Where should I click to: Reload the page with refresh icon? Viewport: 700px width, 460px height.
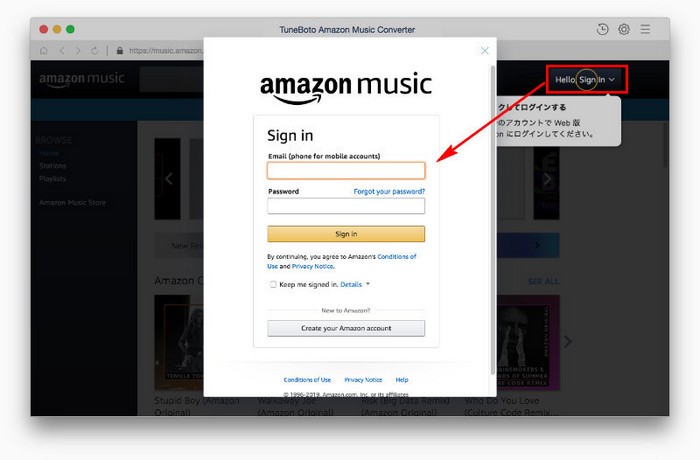(x=94, y=50)
